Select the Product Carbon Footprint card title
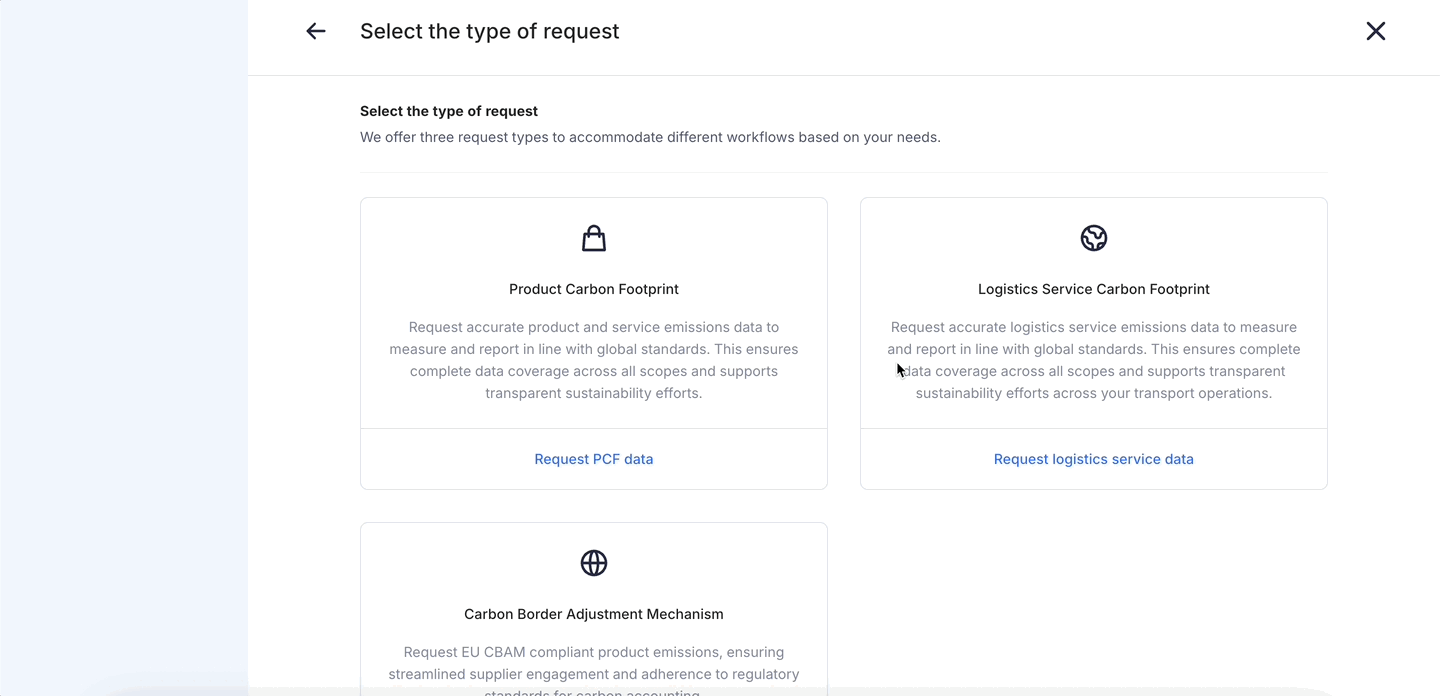This screenshot has width=1440, height=696. [594, 289]
